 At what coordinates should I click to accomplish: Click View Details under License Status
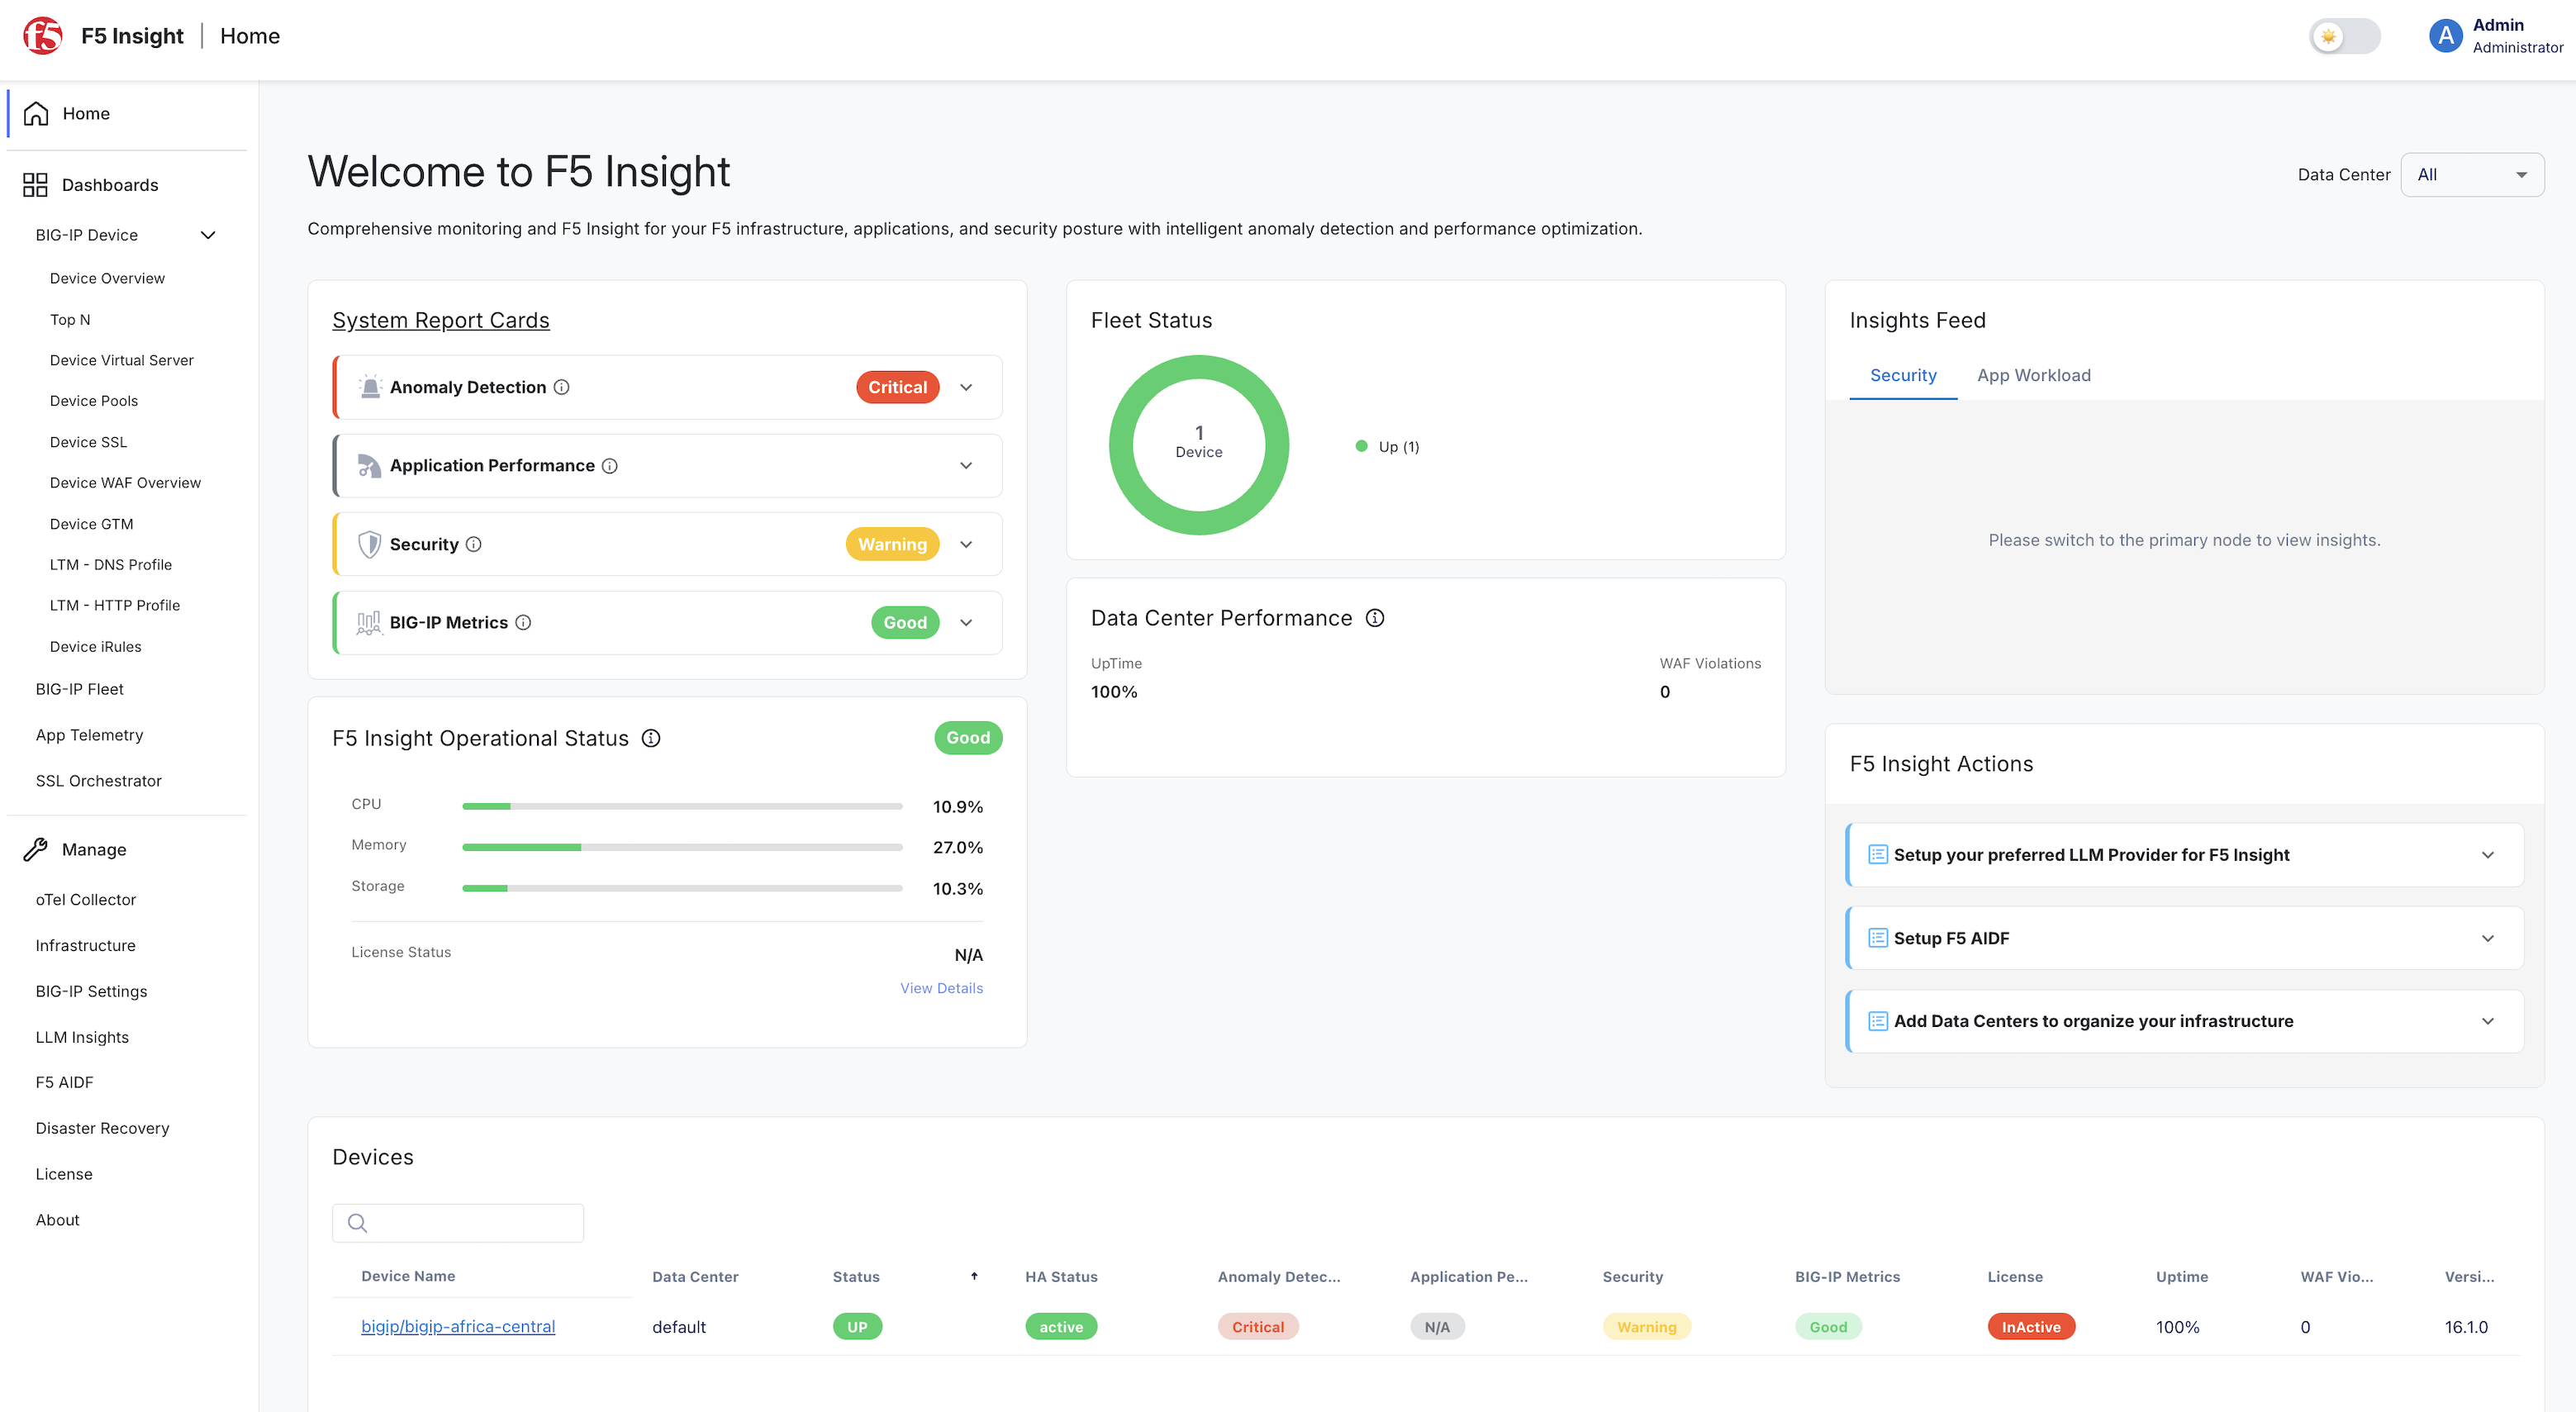[941, 988]
